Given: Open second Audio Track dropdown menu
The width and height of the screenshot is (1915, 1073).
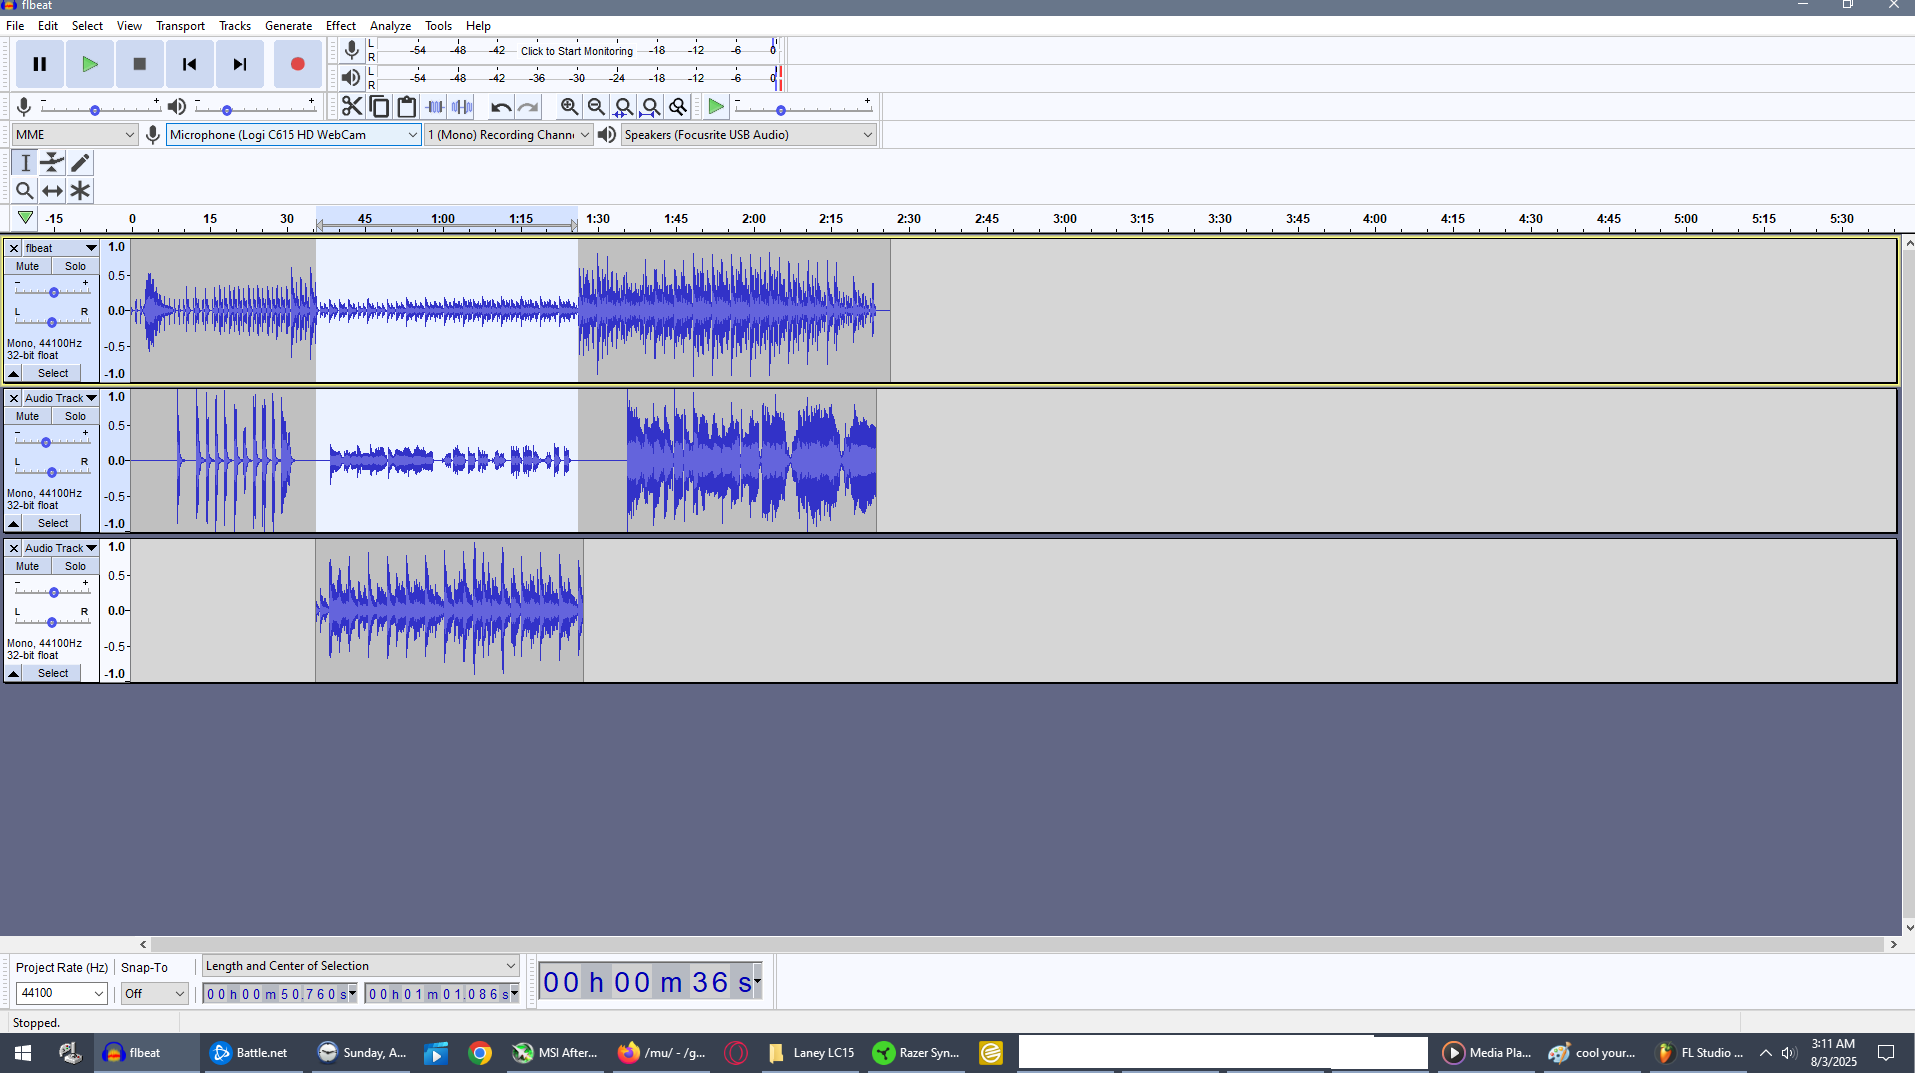Looking at the screenshot, I should click(x=61, y=398).
